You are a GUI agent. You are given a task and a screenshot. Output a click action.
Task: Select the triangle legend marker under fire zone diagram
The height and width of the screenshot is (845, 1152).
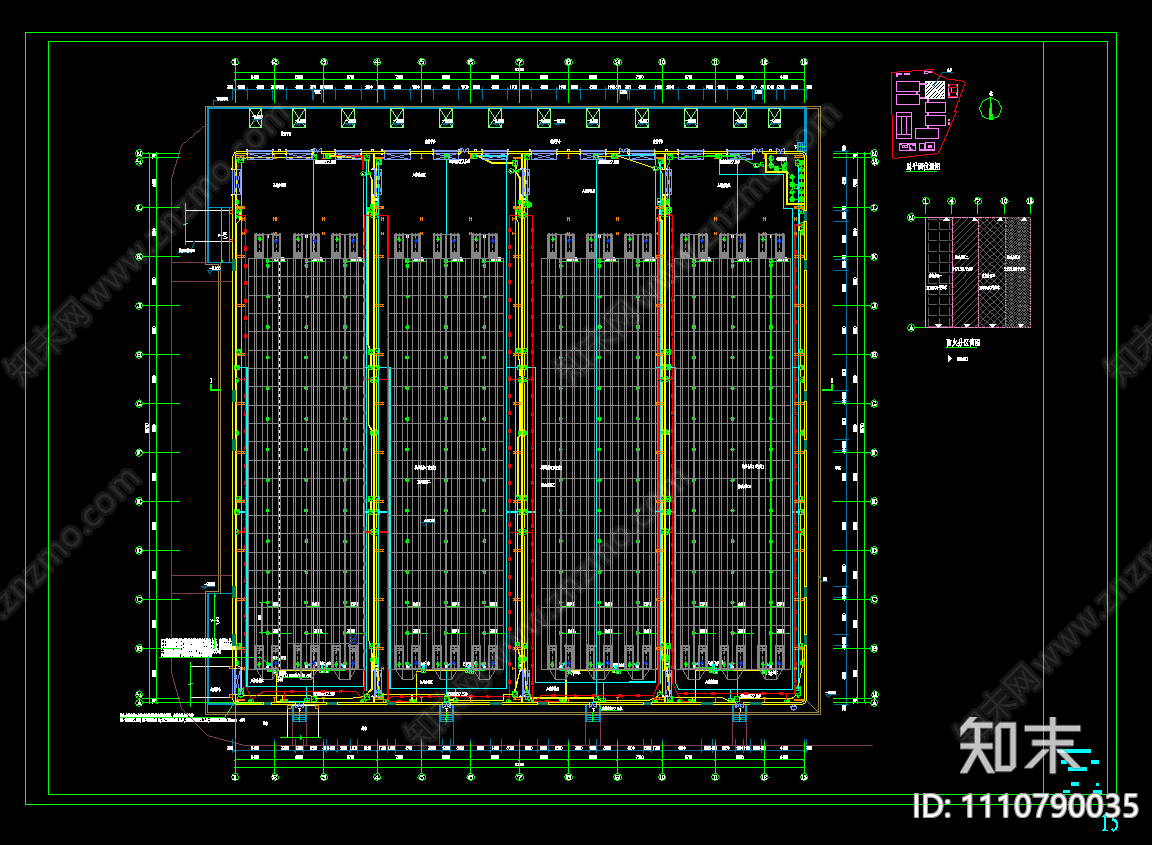coord(948,357)
